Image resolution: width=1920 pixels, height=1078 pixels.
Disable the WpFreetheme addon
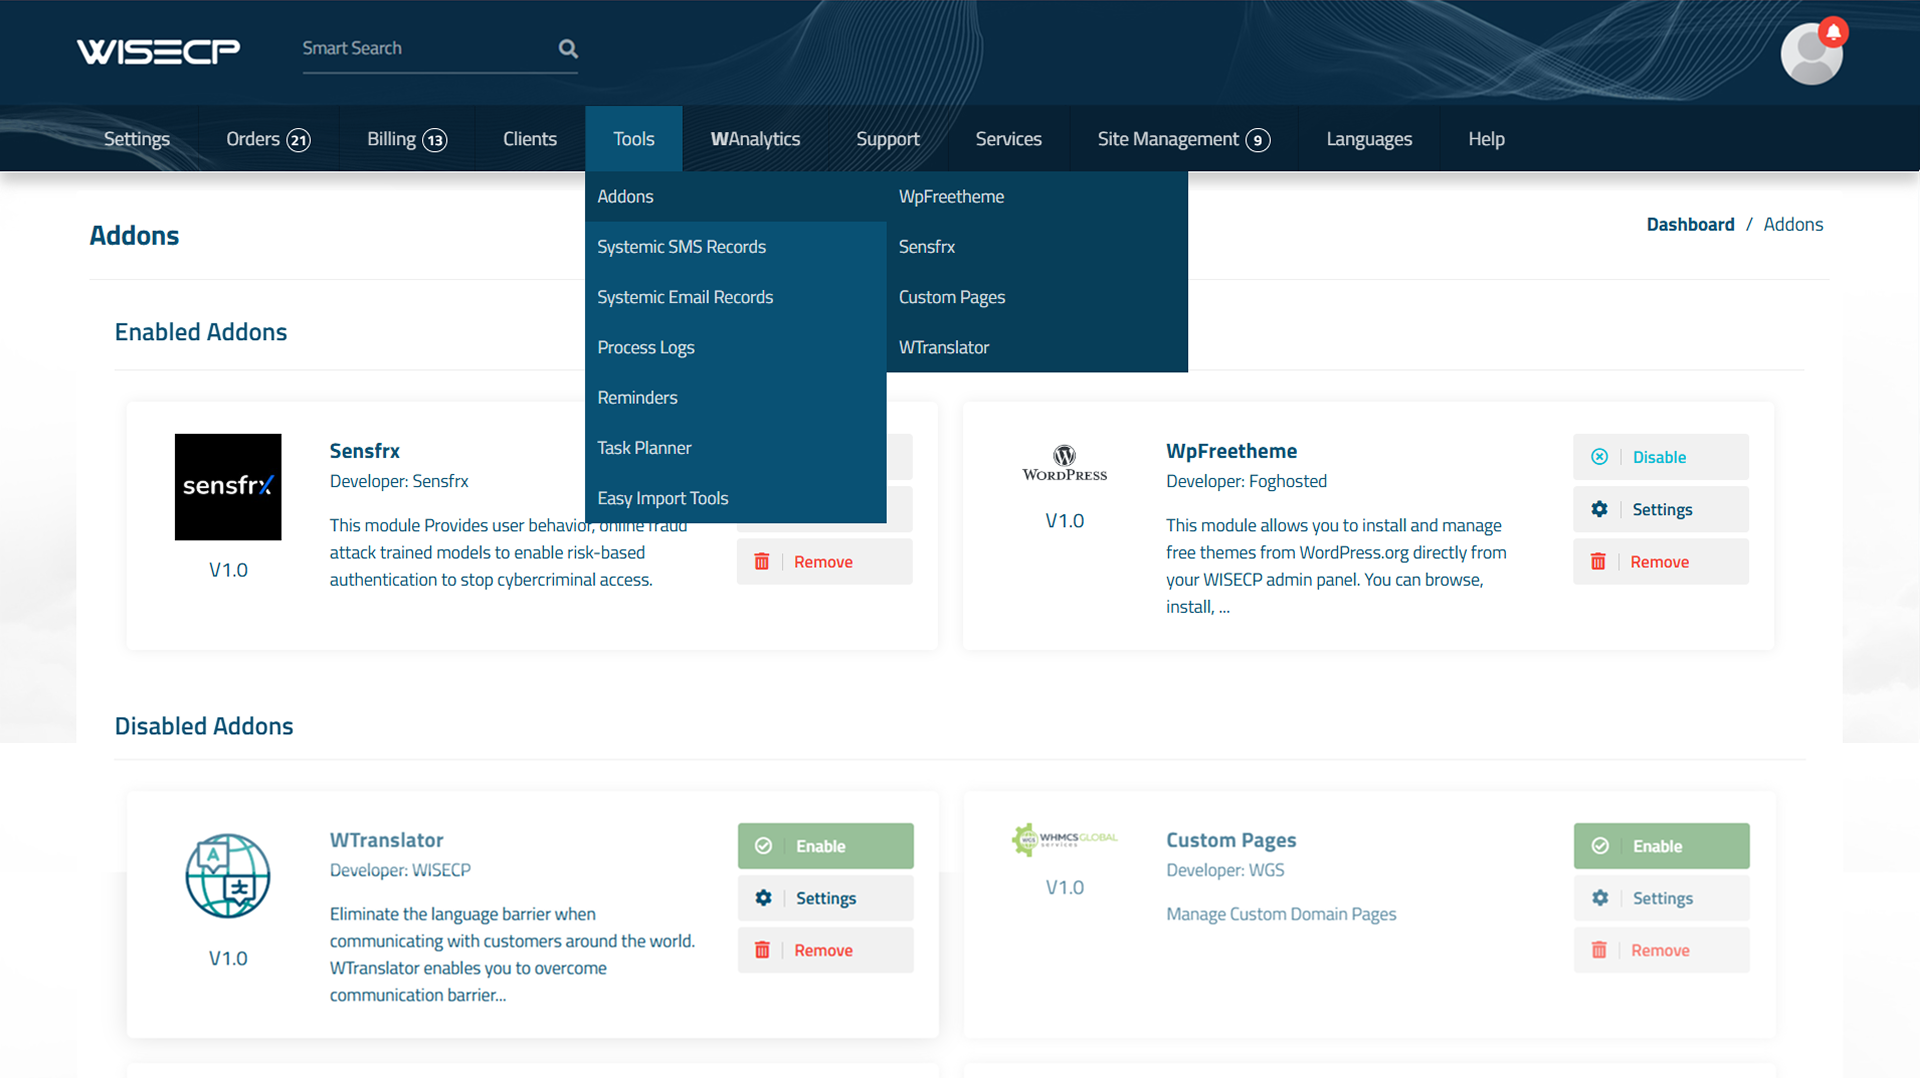tap(1661, 457)
